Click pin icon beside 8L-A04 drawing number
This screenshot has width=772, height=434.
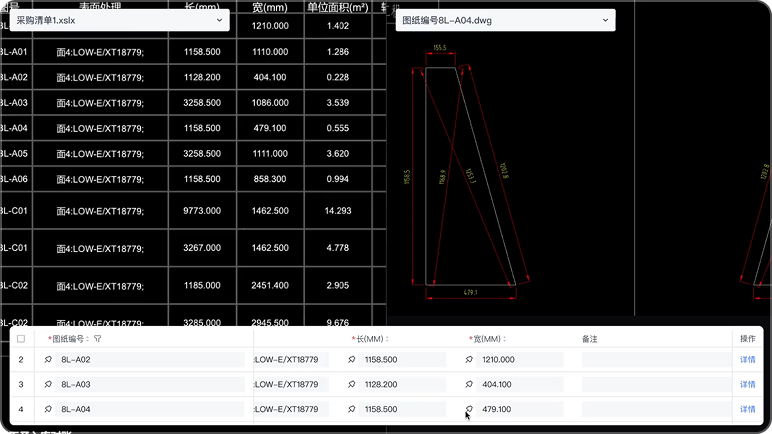point(47,409)
